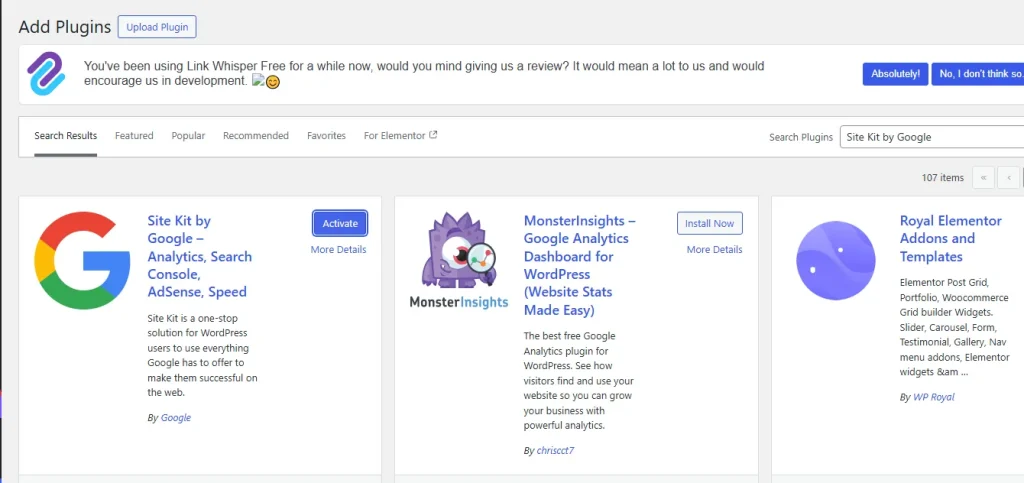Open the Site Kit by Google title link

200,257
